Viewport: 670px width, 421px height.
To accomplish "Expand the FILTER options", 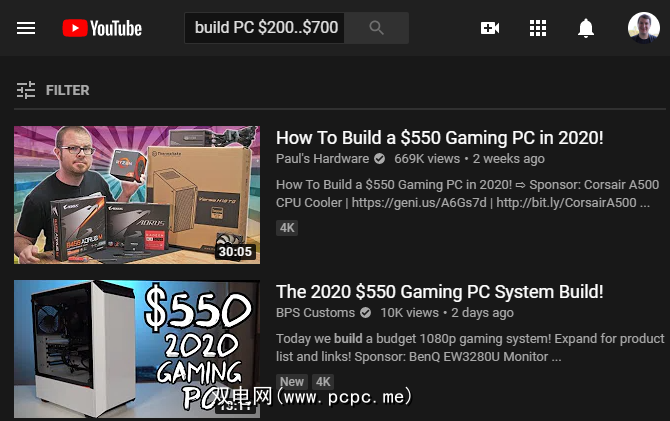I will pyautogui.click(x=68, y=90).
